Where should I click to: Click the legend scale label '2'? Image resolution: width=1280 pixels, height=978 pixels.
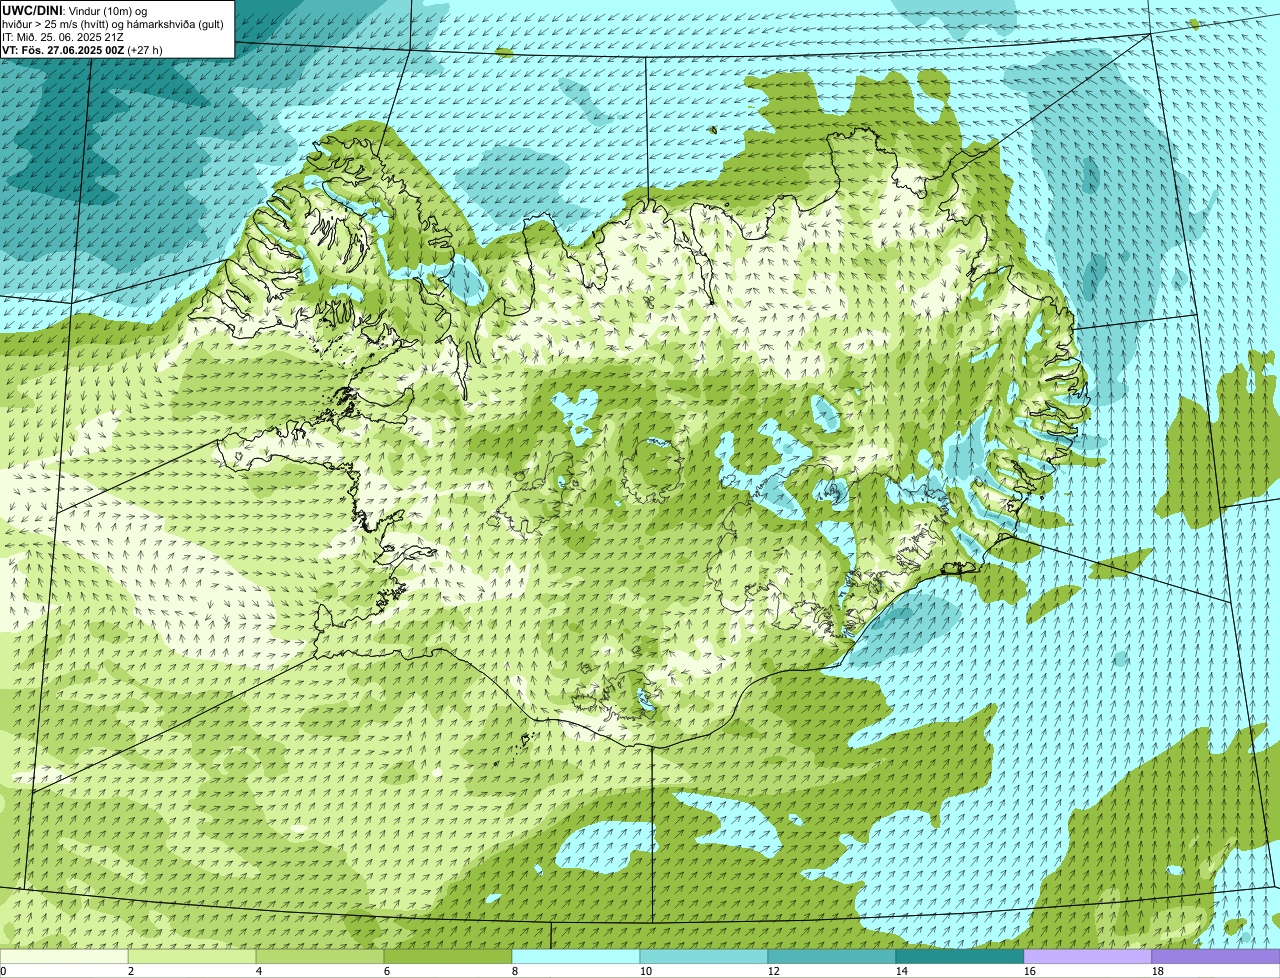click(x=131, y=971)
